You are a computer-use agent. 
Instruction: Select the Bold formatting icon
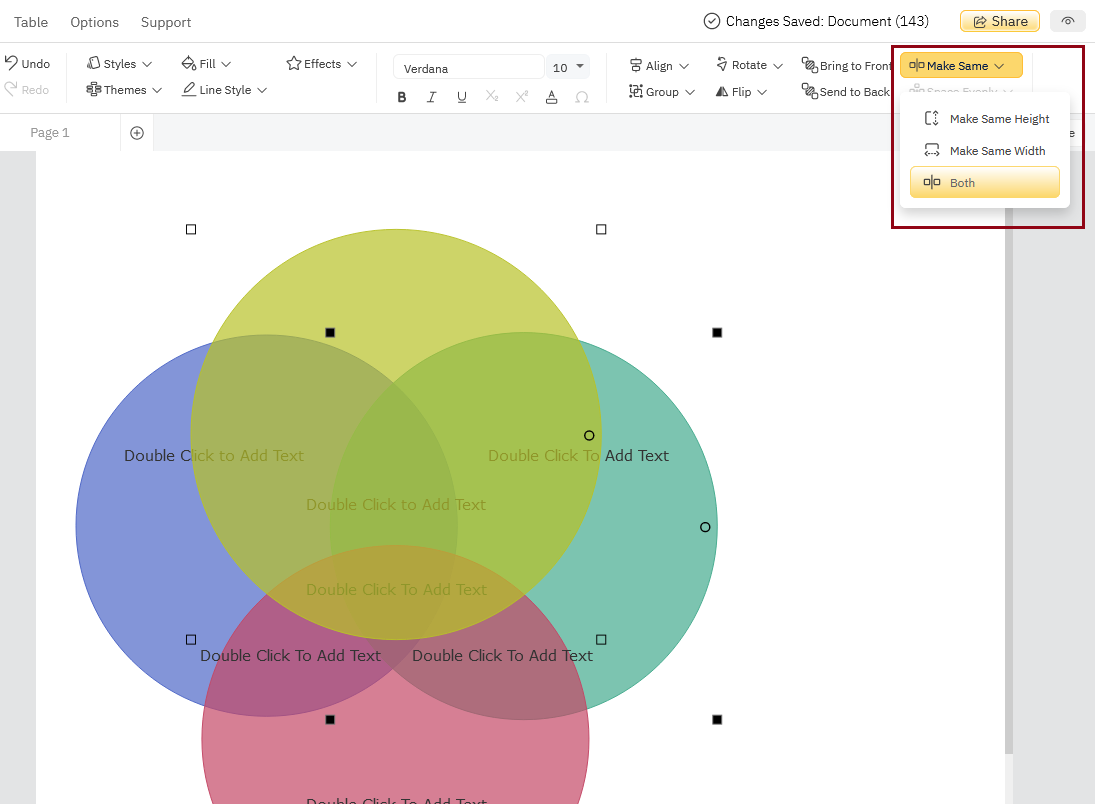(402, 97)
